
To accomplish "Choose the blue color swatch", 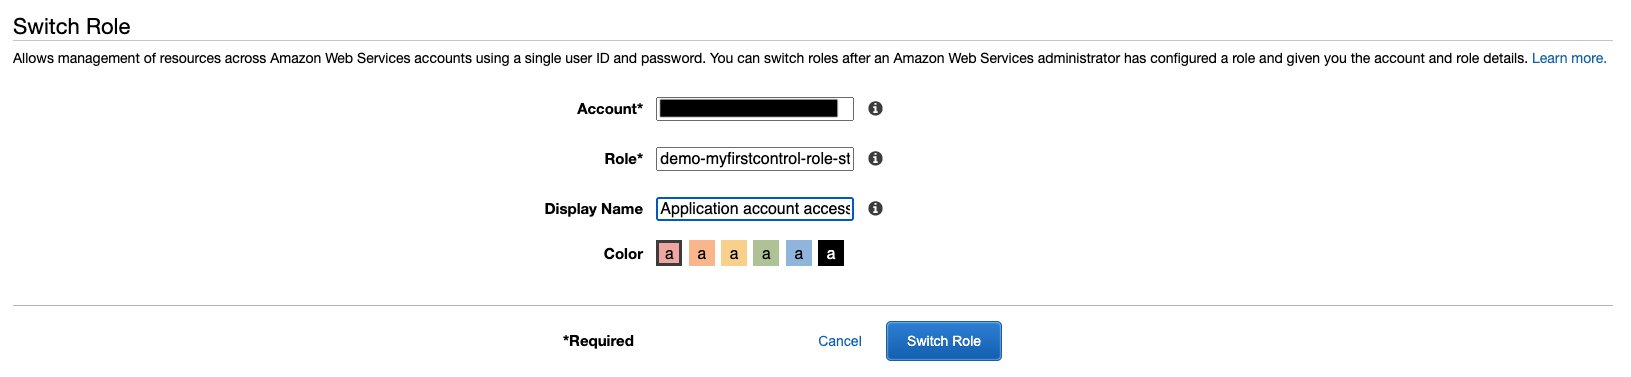I will coord(798,254).
